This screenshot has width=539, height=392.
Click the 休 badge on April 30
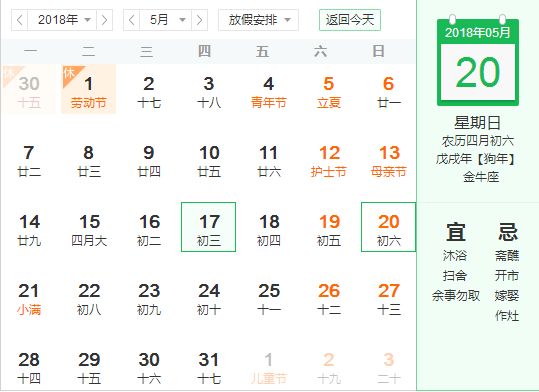tap(9, 73)
